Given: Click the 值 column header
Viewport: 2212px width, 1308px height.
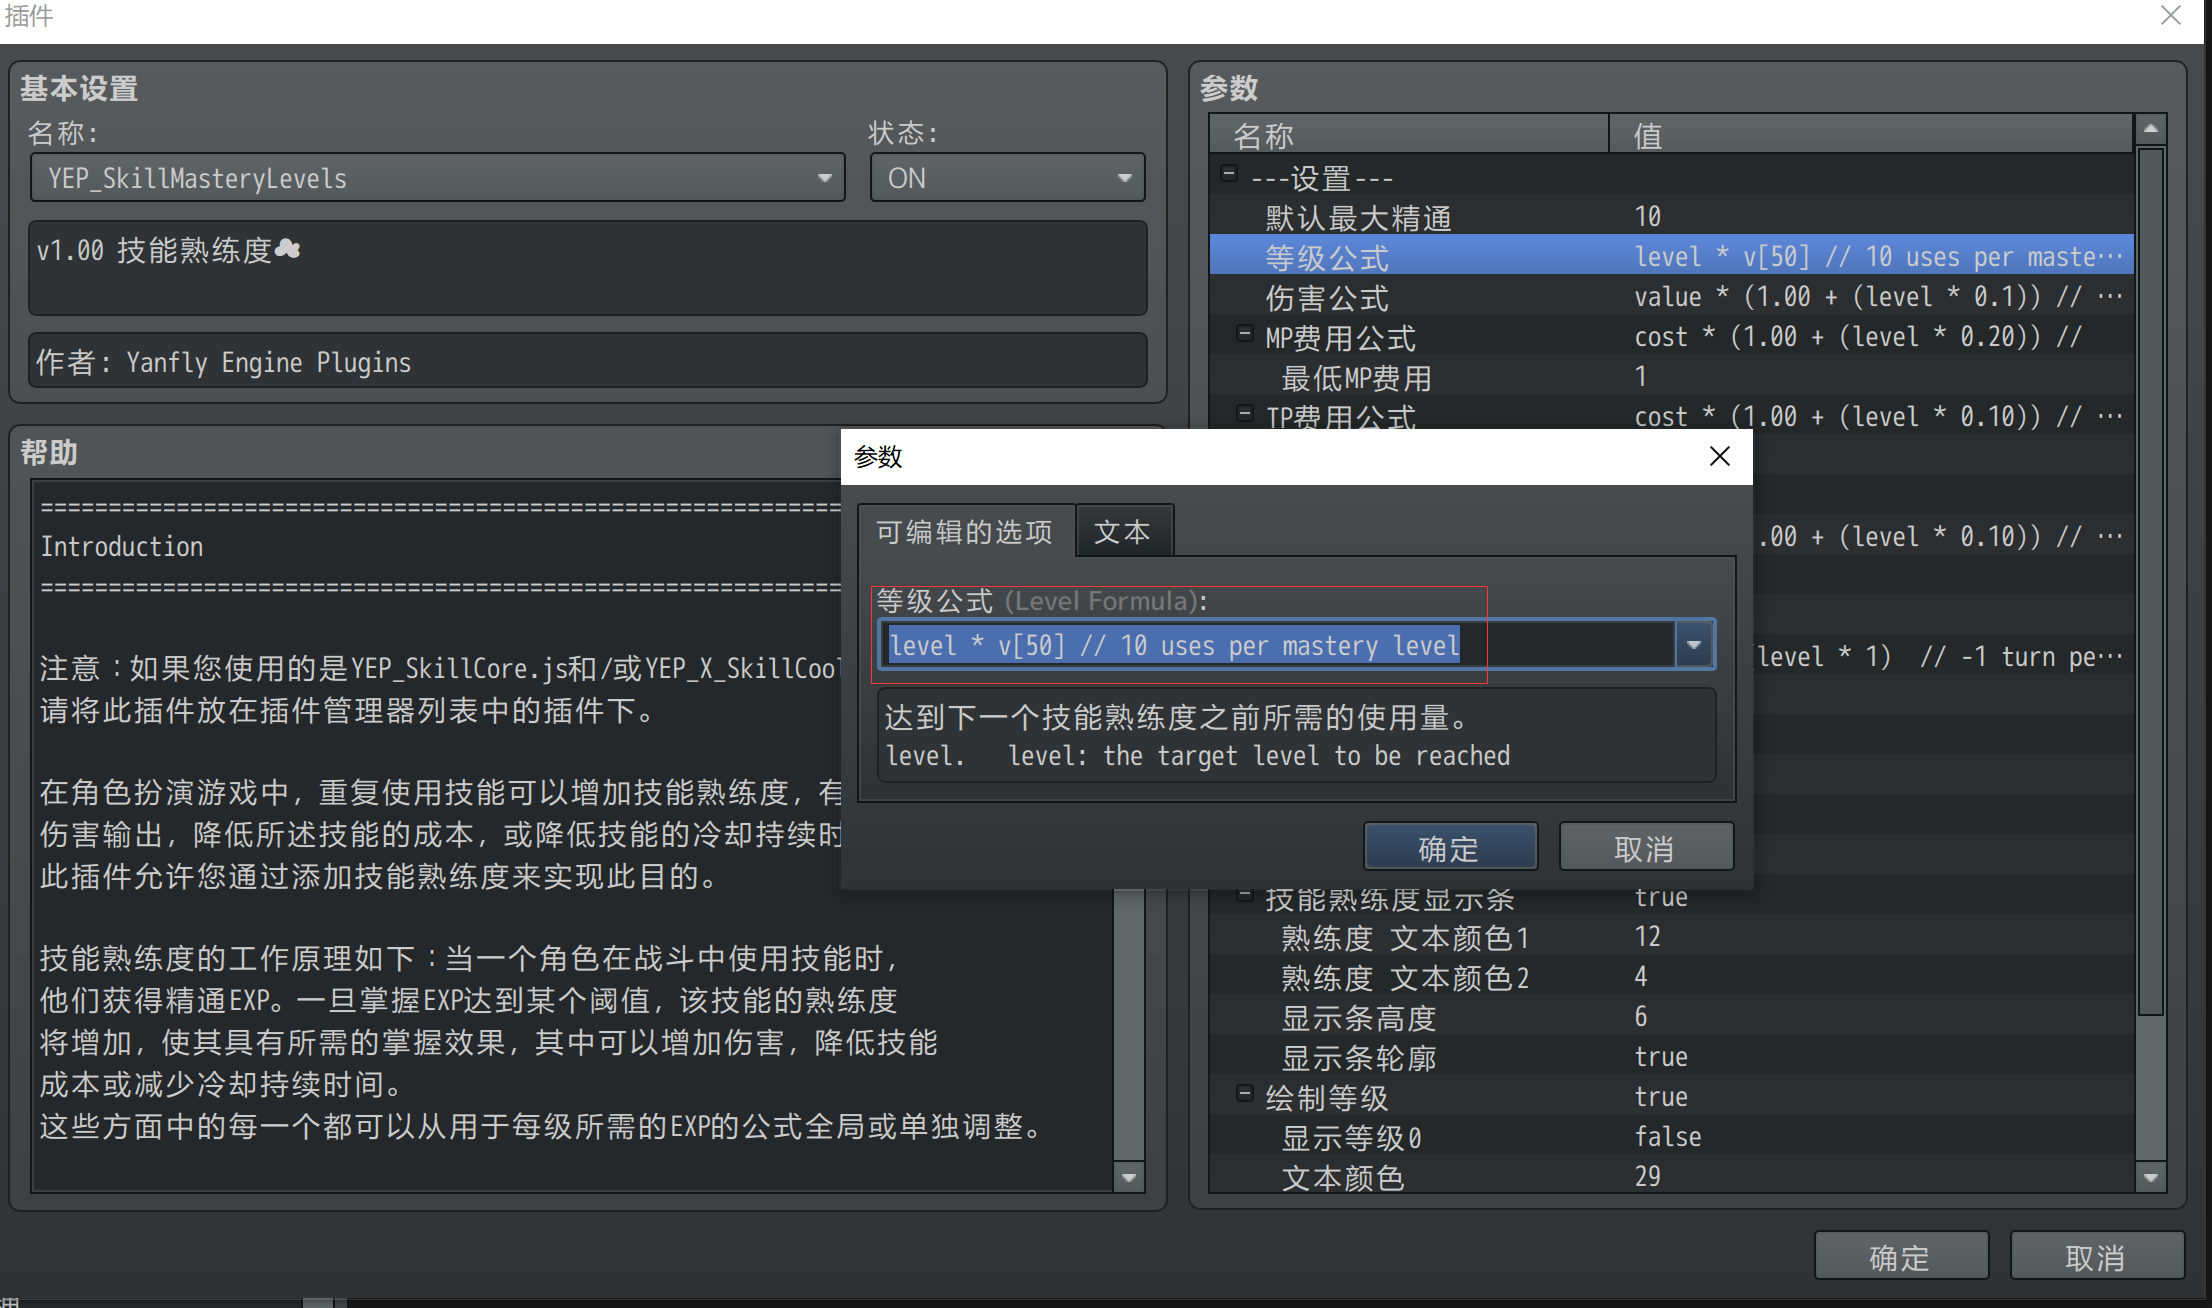Looking at the screenshot, I should point(1871,134).
